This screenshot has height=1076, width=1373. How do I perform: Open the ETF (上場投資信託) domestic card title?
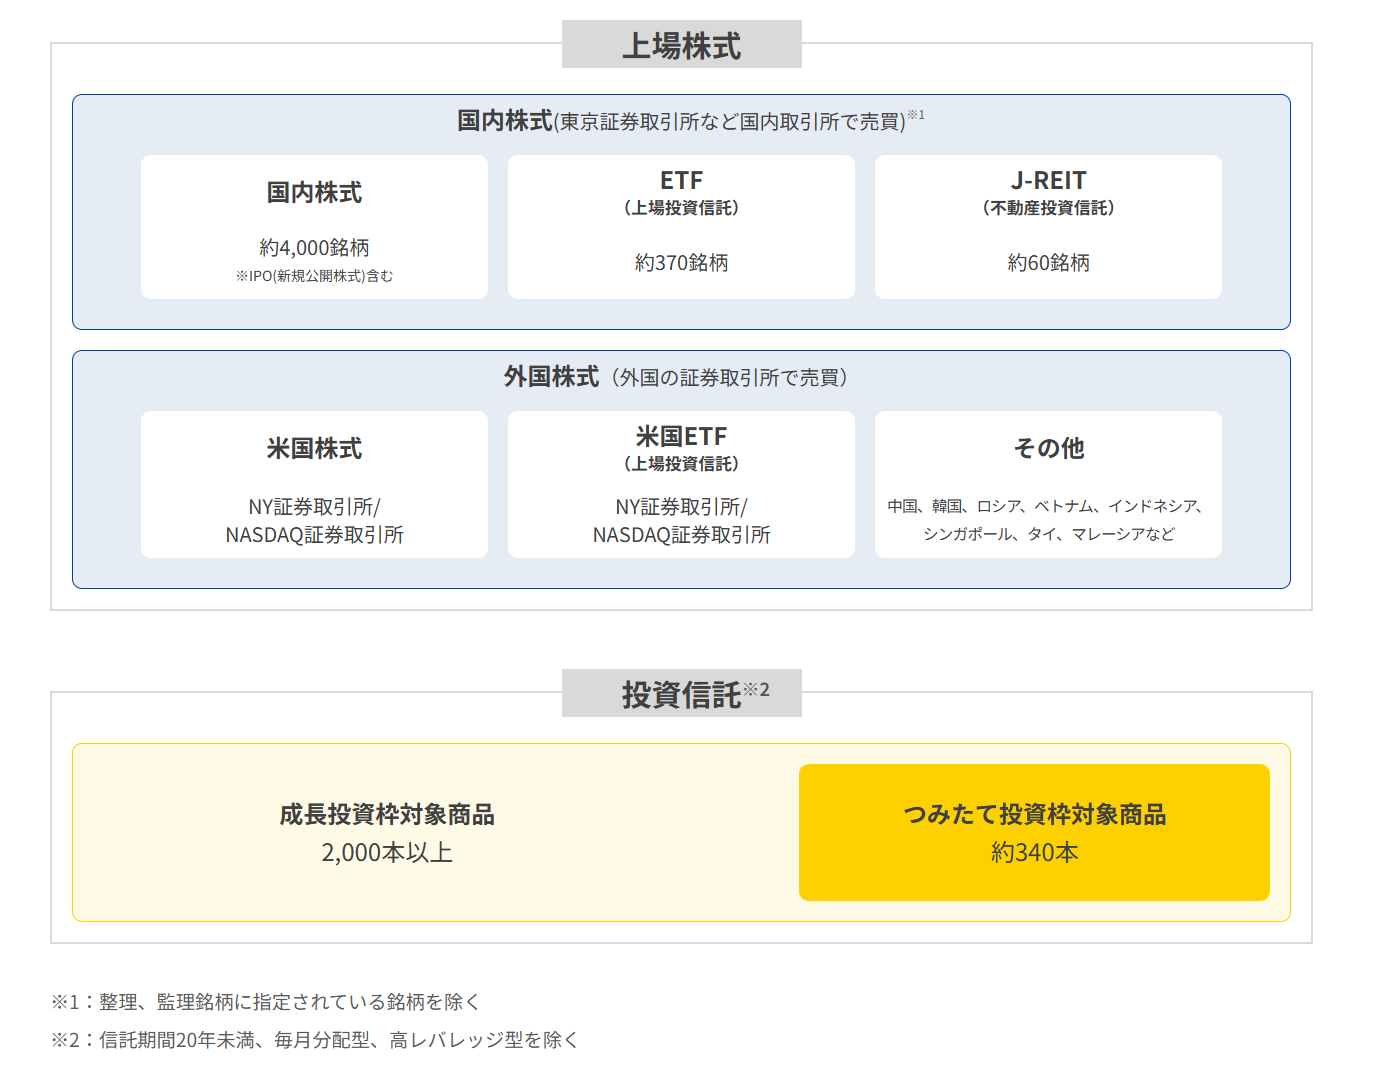[x=681, y=181]
